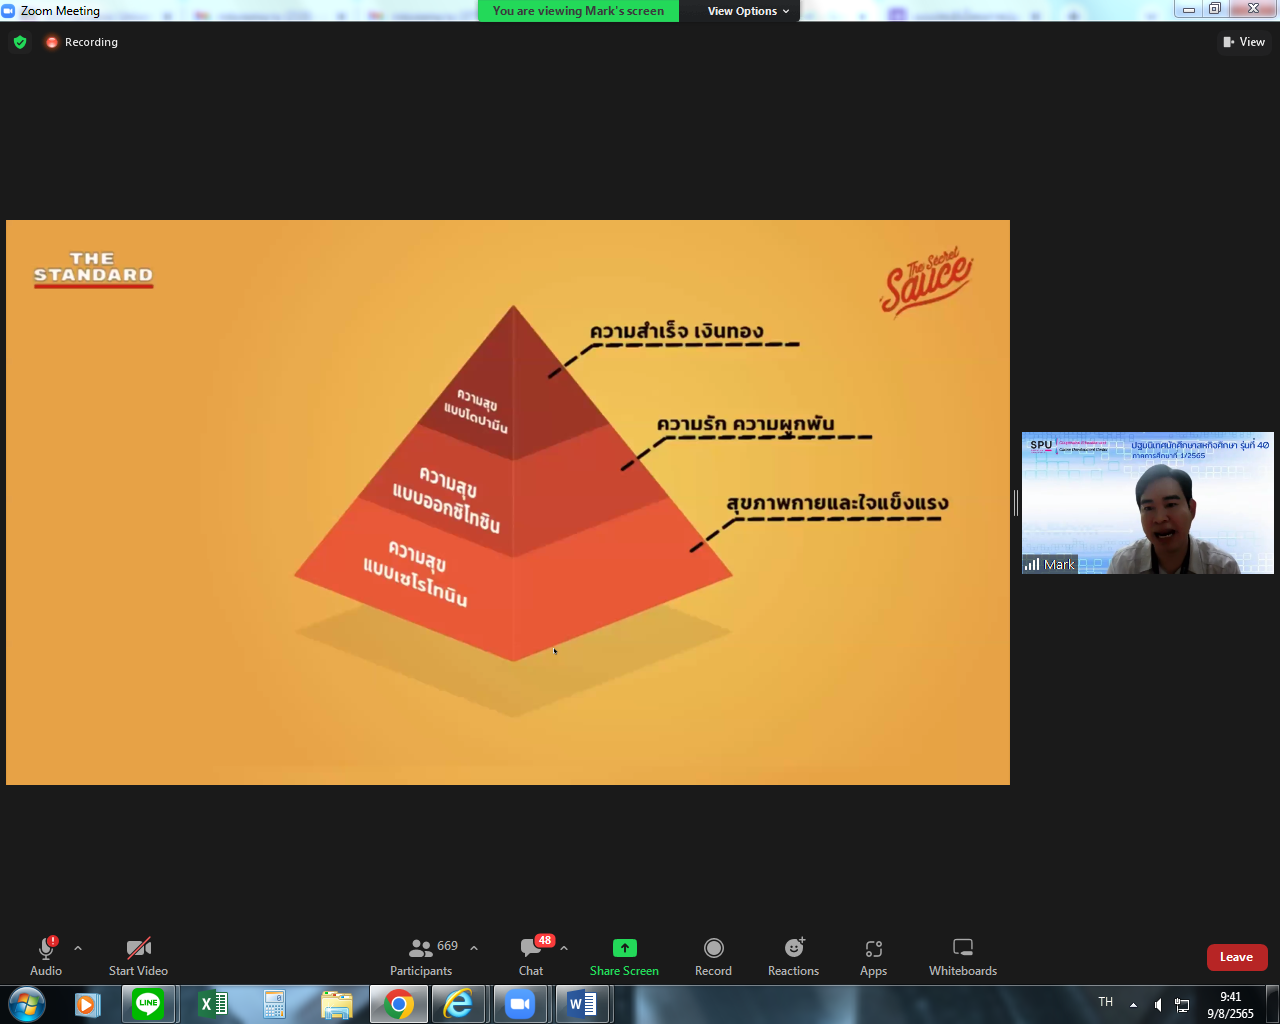
Task: Open the Reactions menu
Action: click(793, 948)
